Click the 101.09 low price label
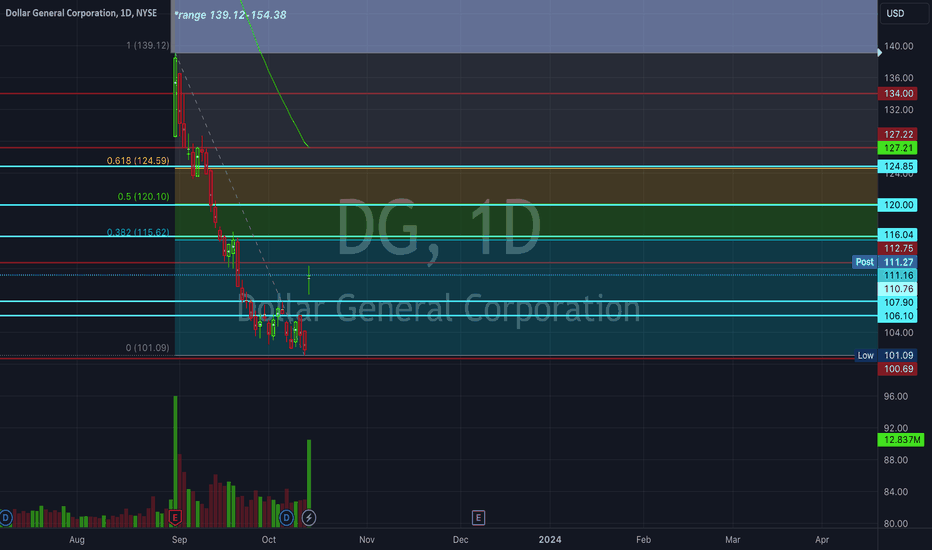 898,356
